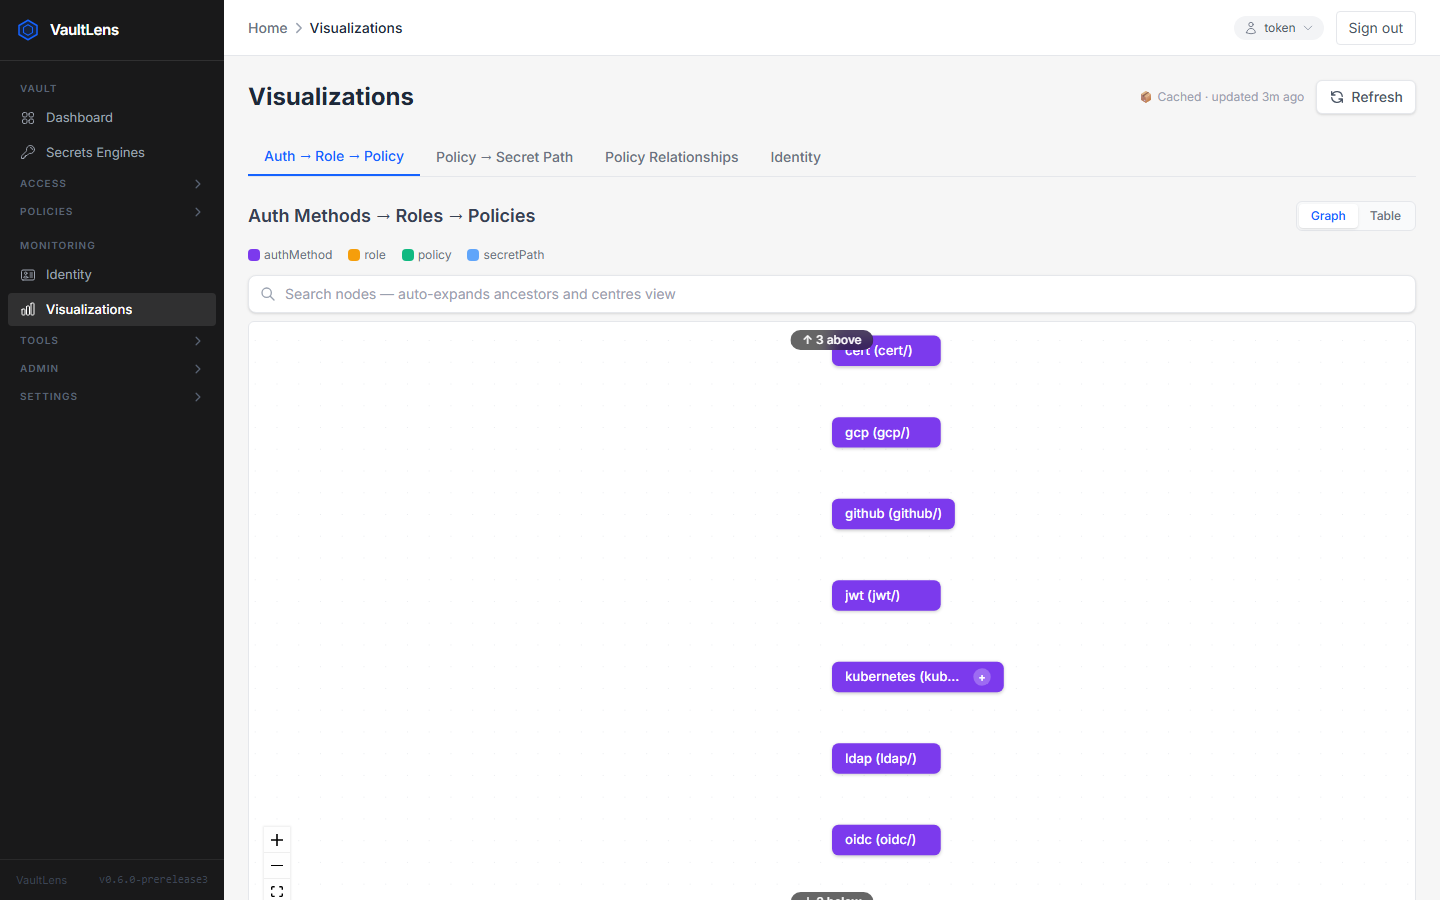Open the token user dropdown
This screenshot has height=900, width=1440.
[x=1278, y=28]
